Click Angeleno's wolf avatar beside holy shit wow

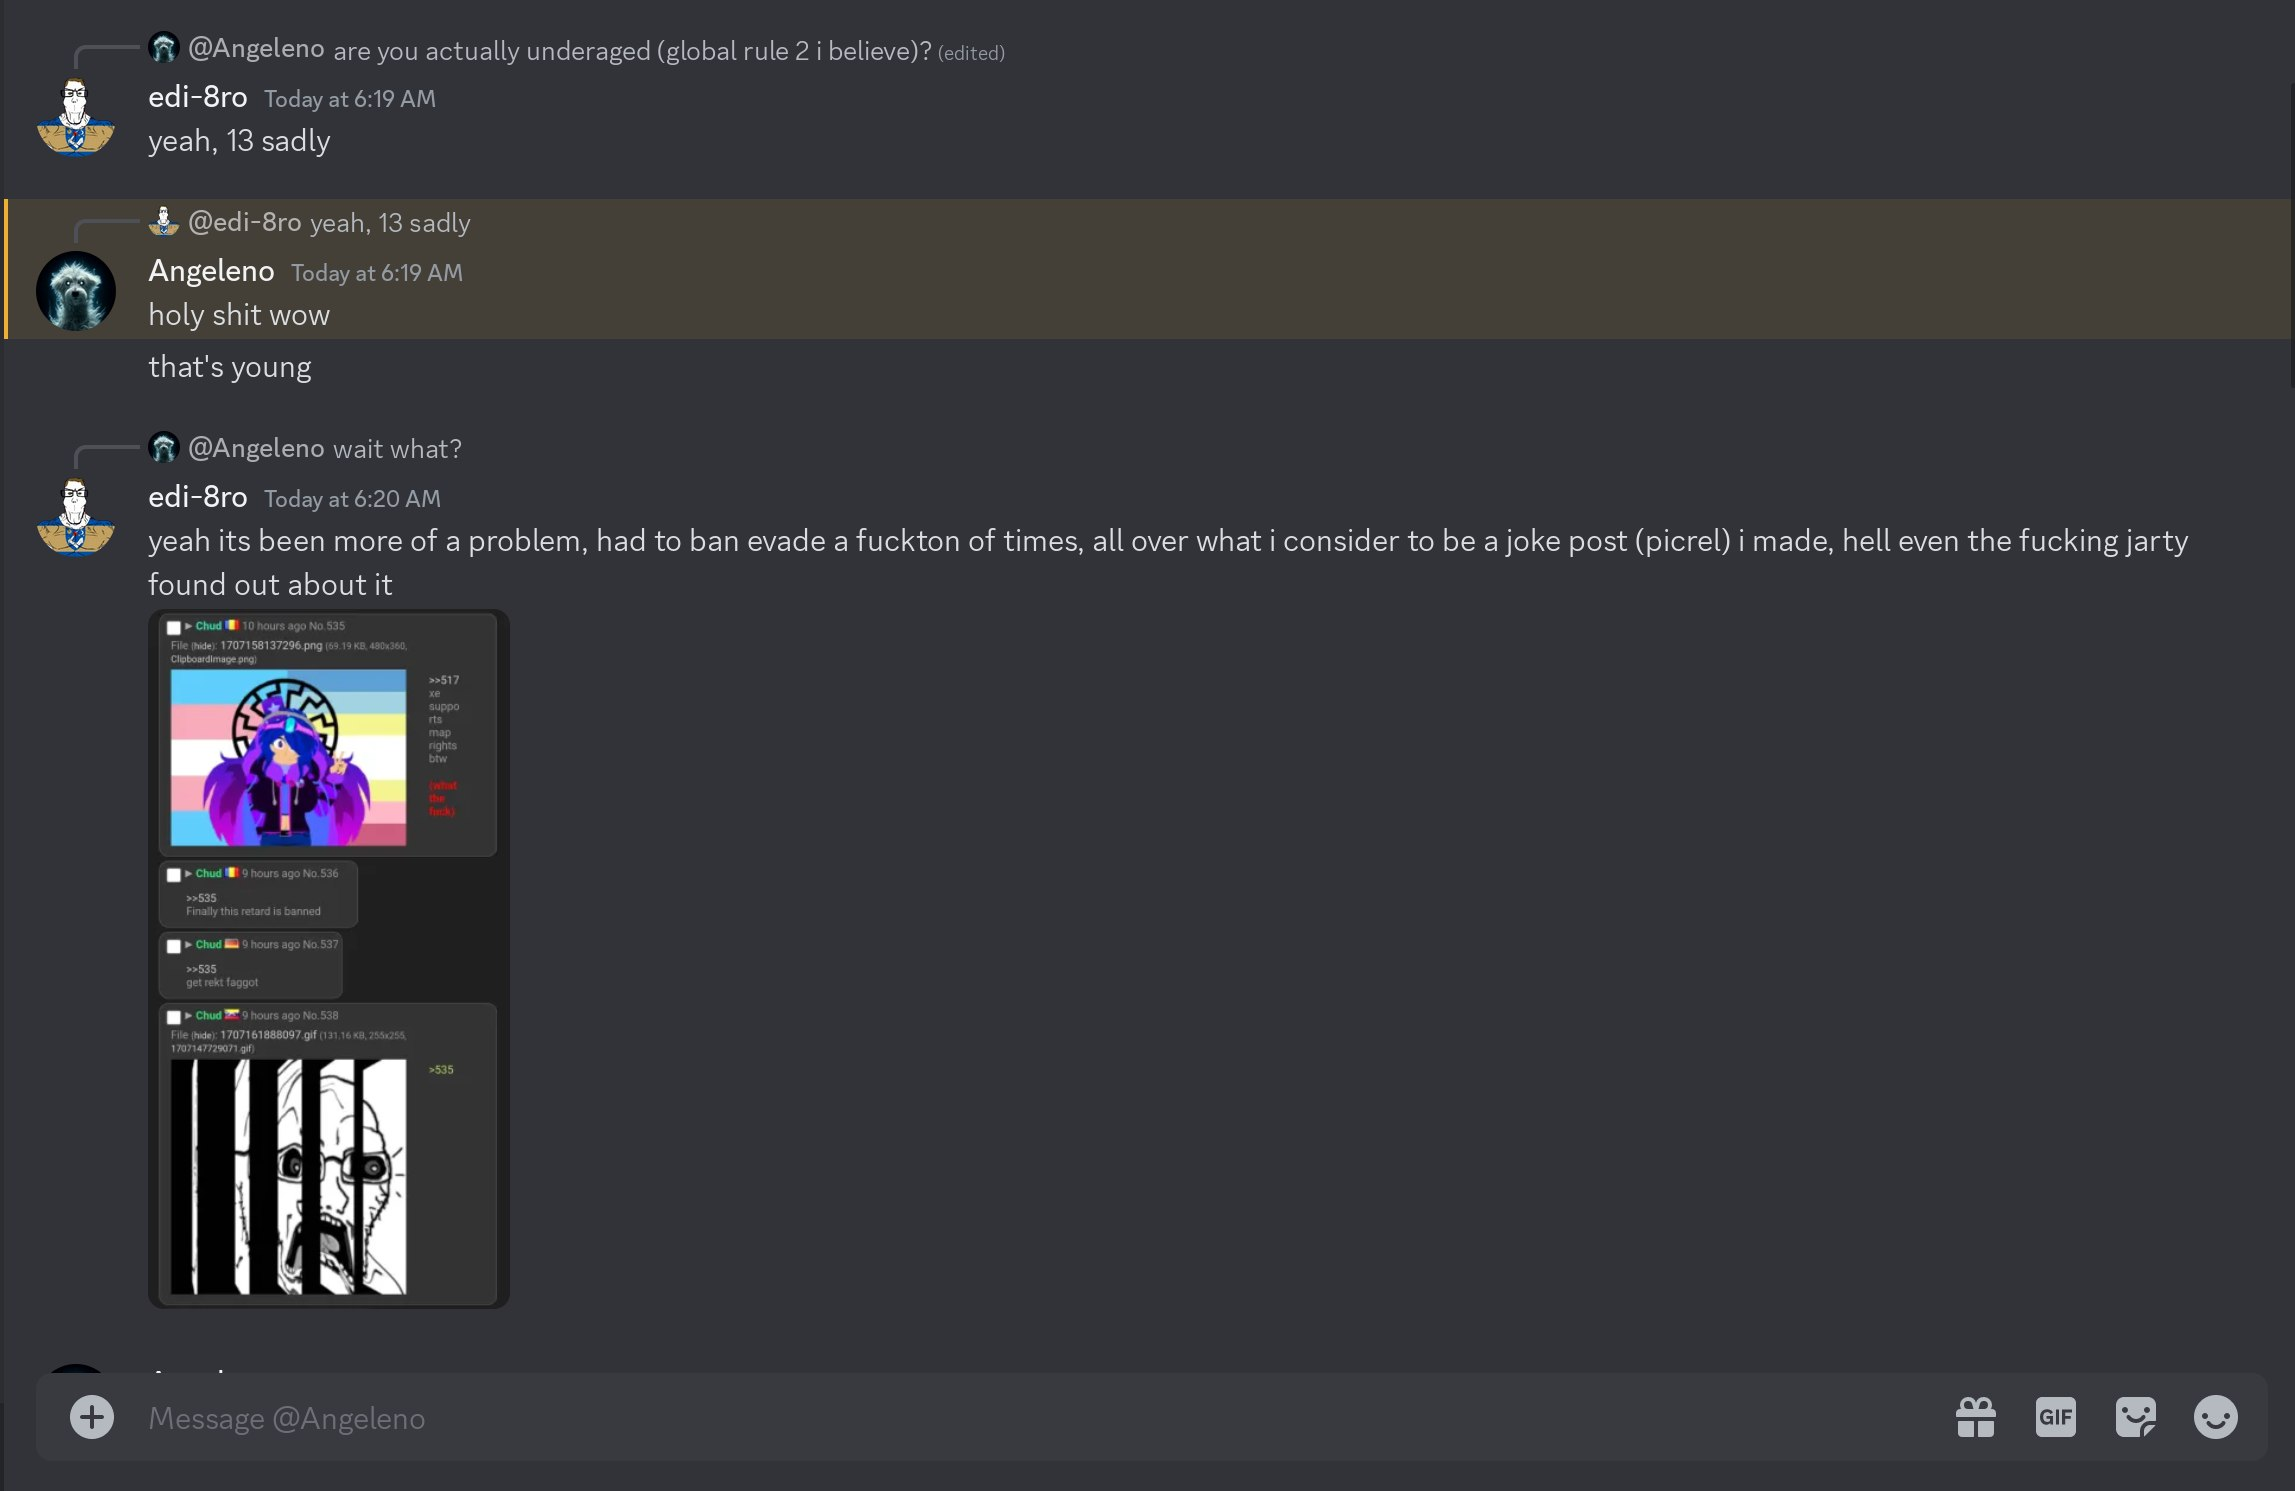[x=76, y=291]
